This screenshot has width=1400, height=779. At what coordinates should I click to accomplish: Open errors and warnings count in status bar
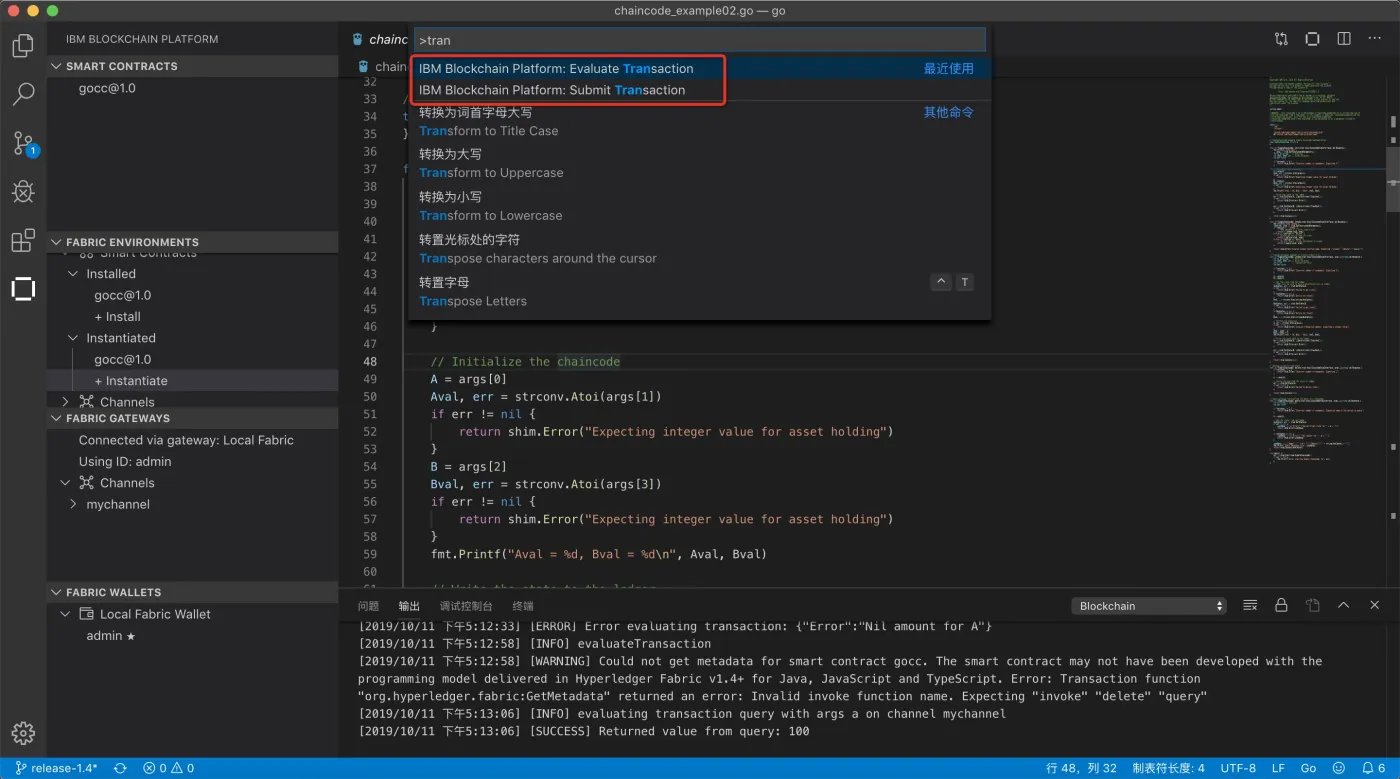click(x=169, y=768)
